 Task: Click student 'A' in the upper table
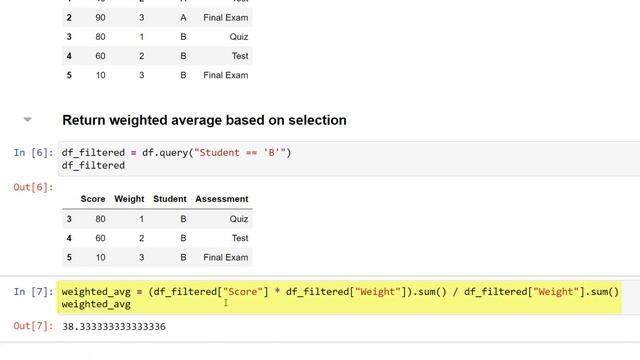pyautogui.click(x=183, y=18)
